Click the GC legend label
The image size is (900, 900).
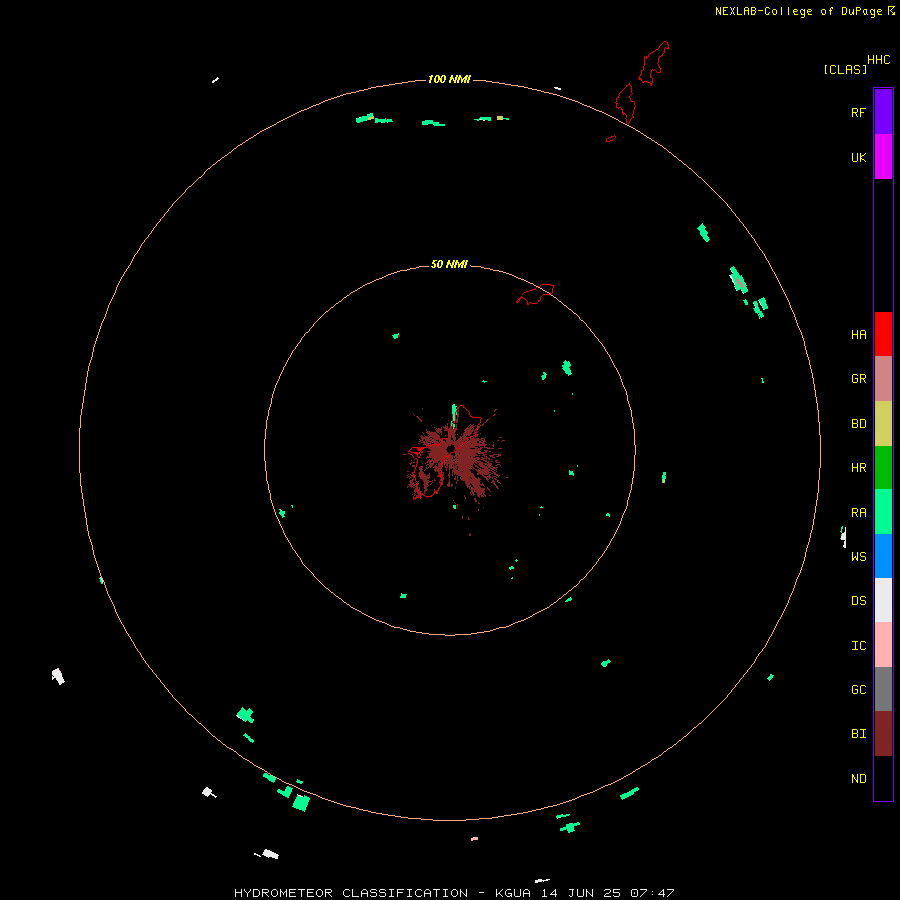pos(858,690)
